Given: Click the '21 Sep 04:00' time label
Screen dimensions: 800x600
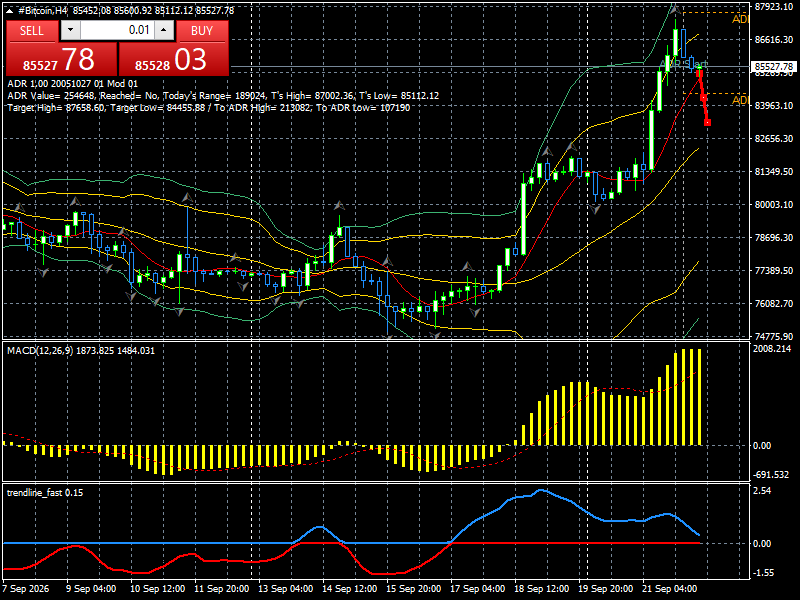Looking at the screenshot, I should pyautogui.click(x=669, y=589).
